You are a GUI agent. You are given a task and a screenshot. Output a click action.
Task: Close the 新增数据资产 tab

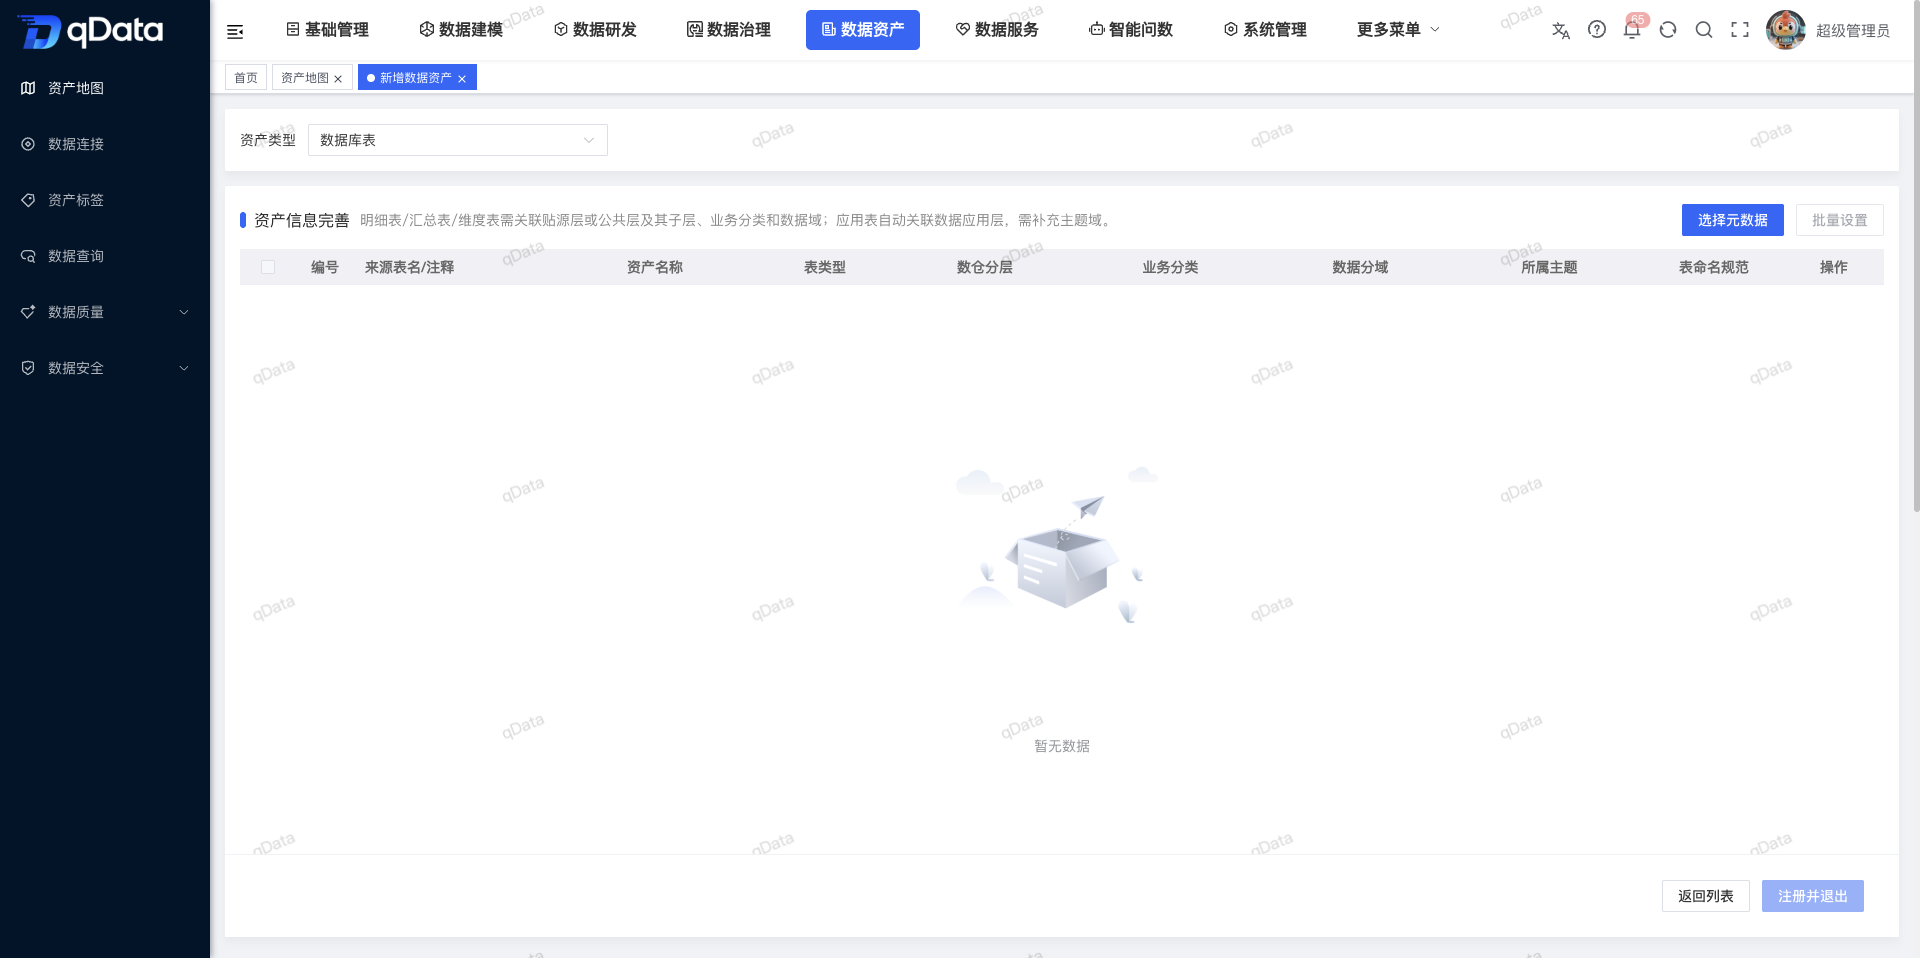coord(462,79)
